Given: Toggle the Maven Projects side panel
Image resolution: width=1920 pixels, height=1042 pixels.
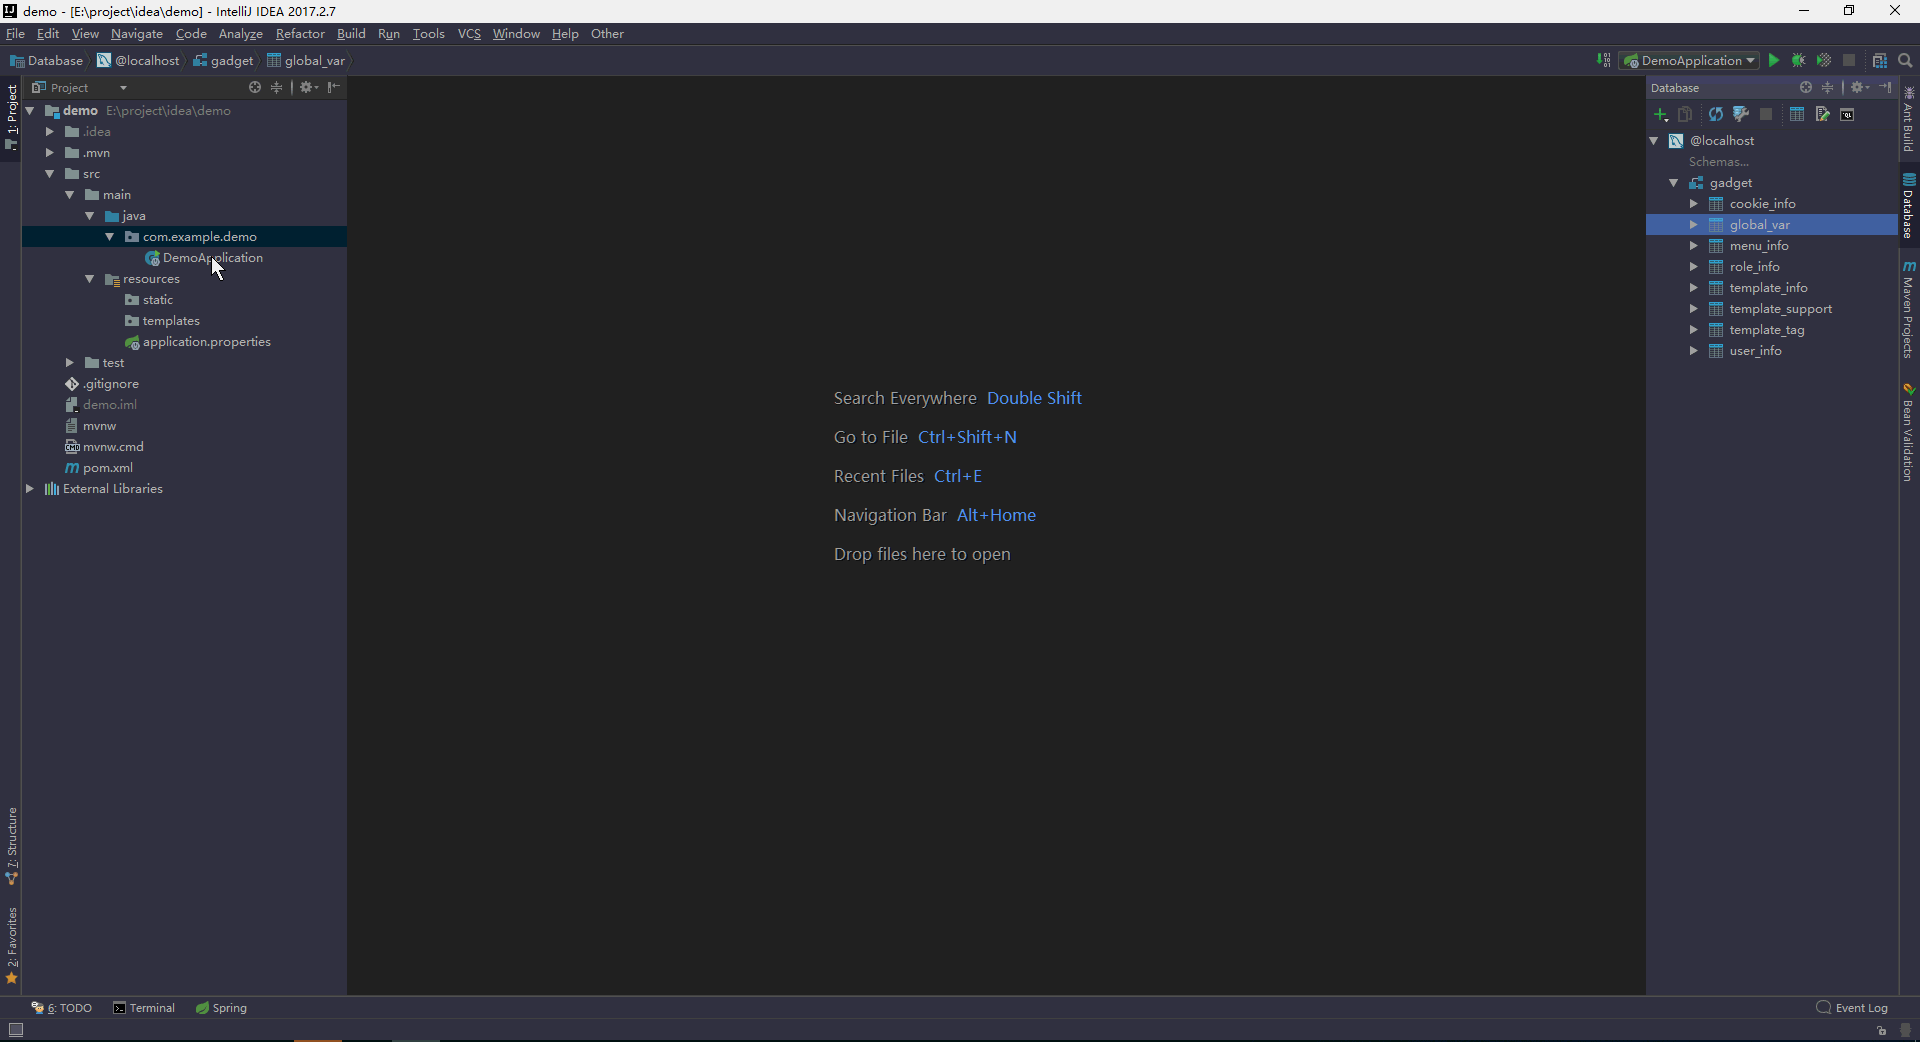Looking at the screenshot, I should click(1908, 310).
